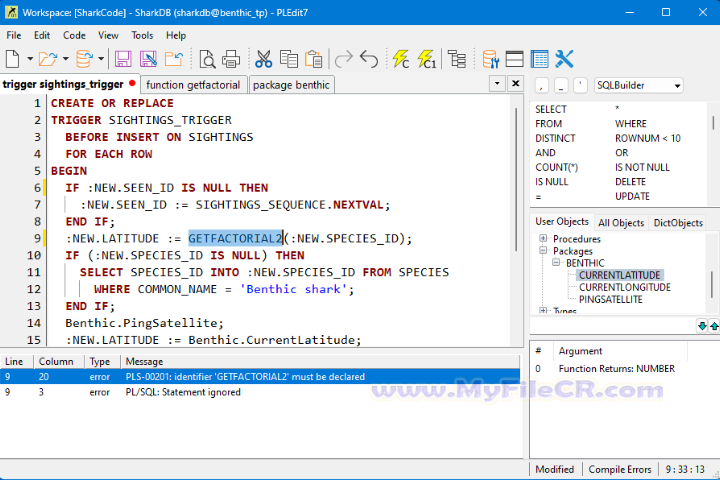Click the Cut scissors icon
Screen dimensions: 720x480
click(264, 59)
